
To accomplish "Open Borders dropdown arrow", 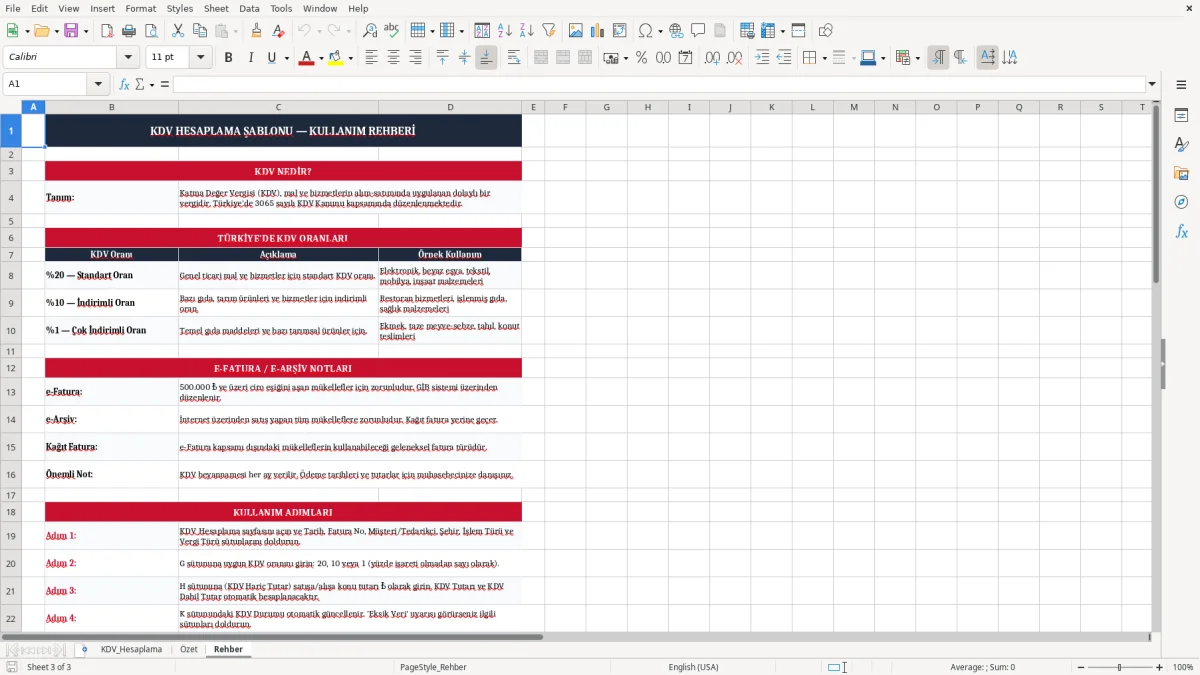I will click(824, 58).
